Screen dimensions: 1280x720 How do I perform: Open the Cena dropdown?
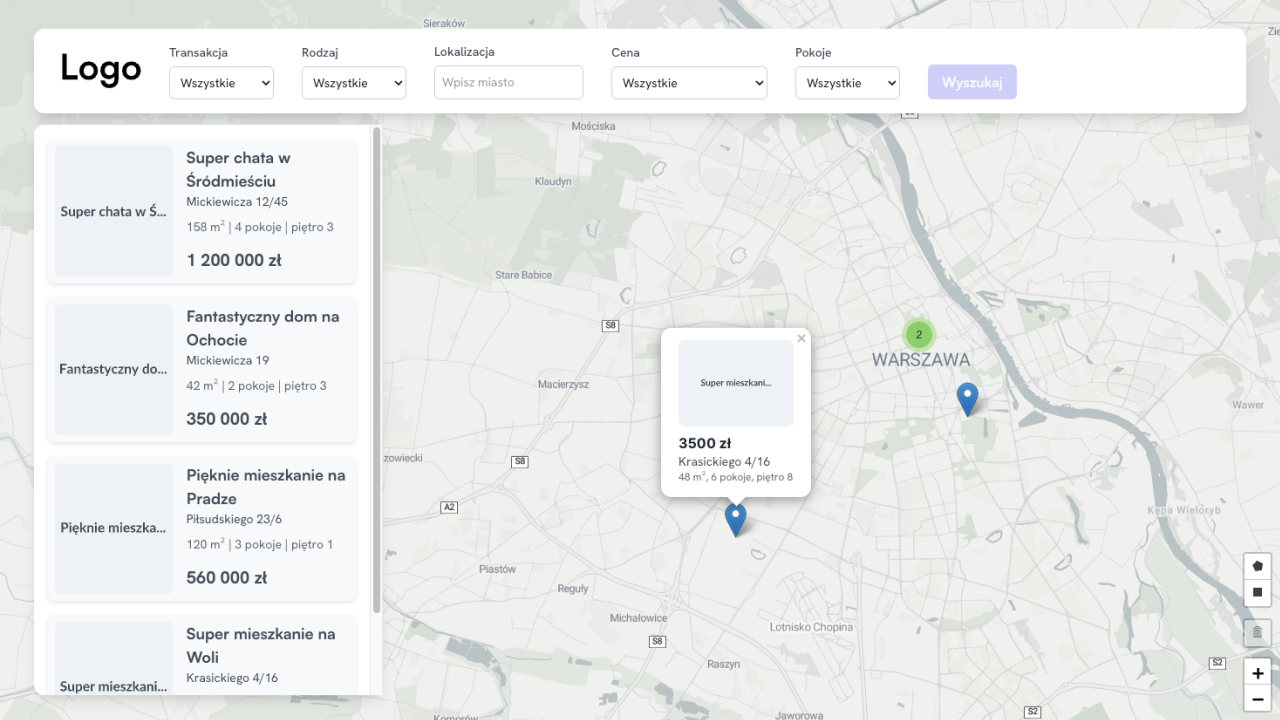pyautogui.click(x=689, y=83)
